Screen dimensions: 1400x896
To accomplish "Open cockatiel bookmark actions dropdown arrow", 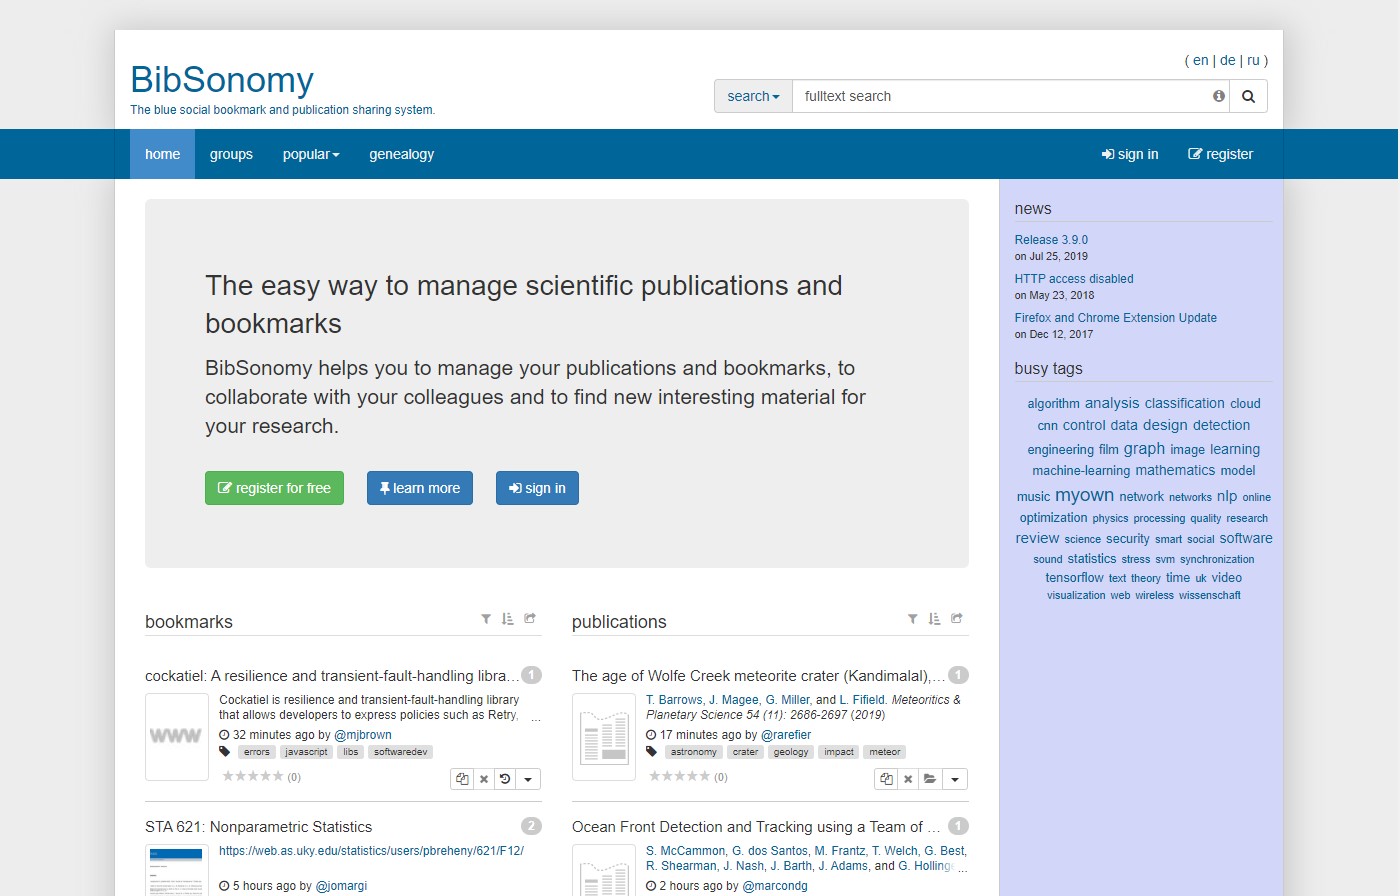I will tap(528, 779).
